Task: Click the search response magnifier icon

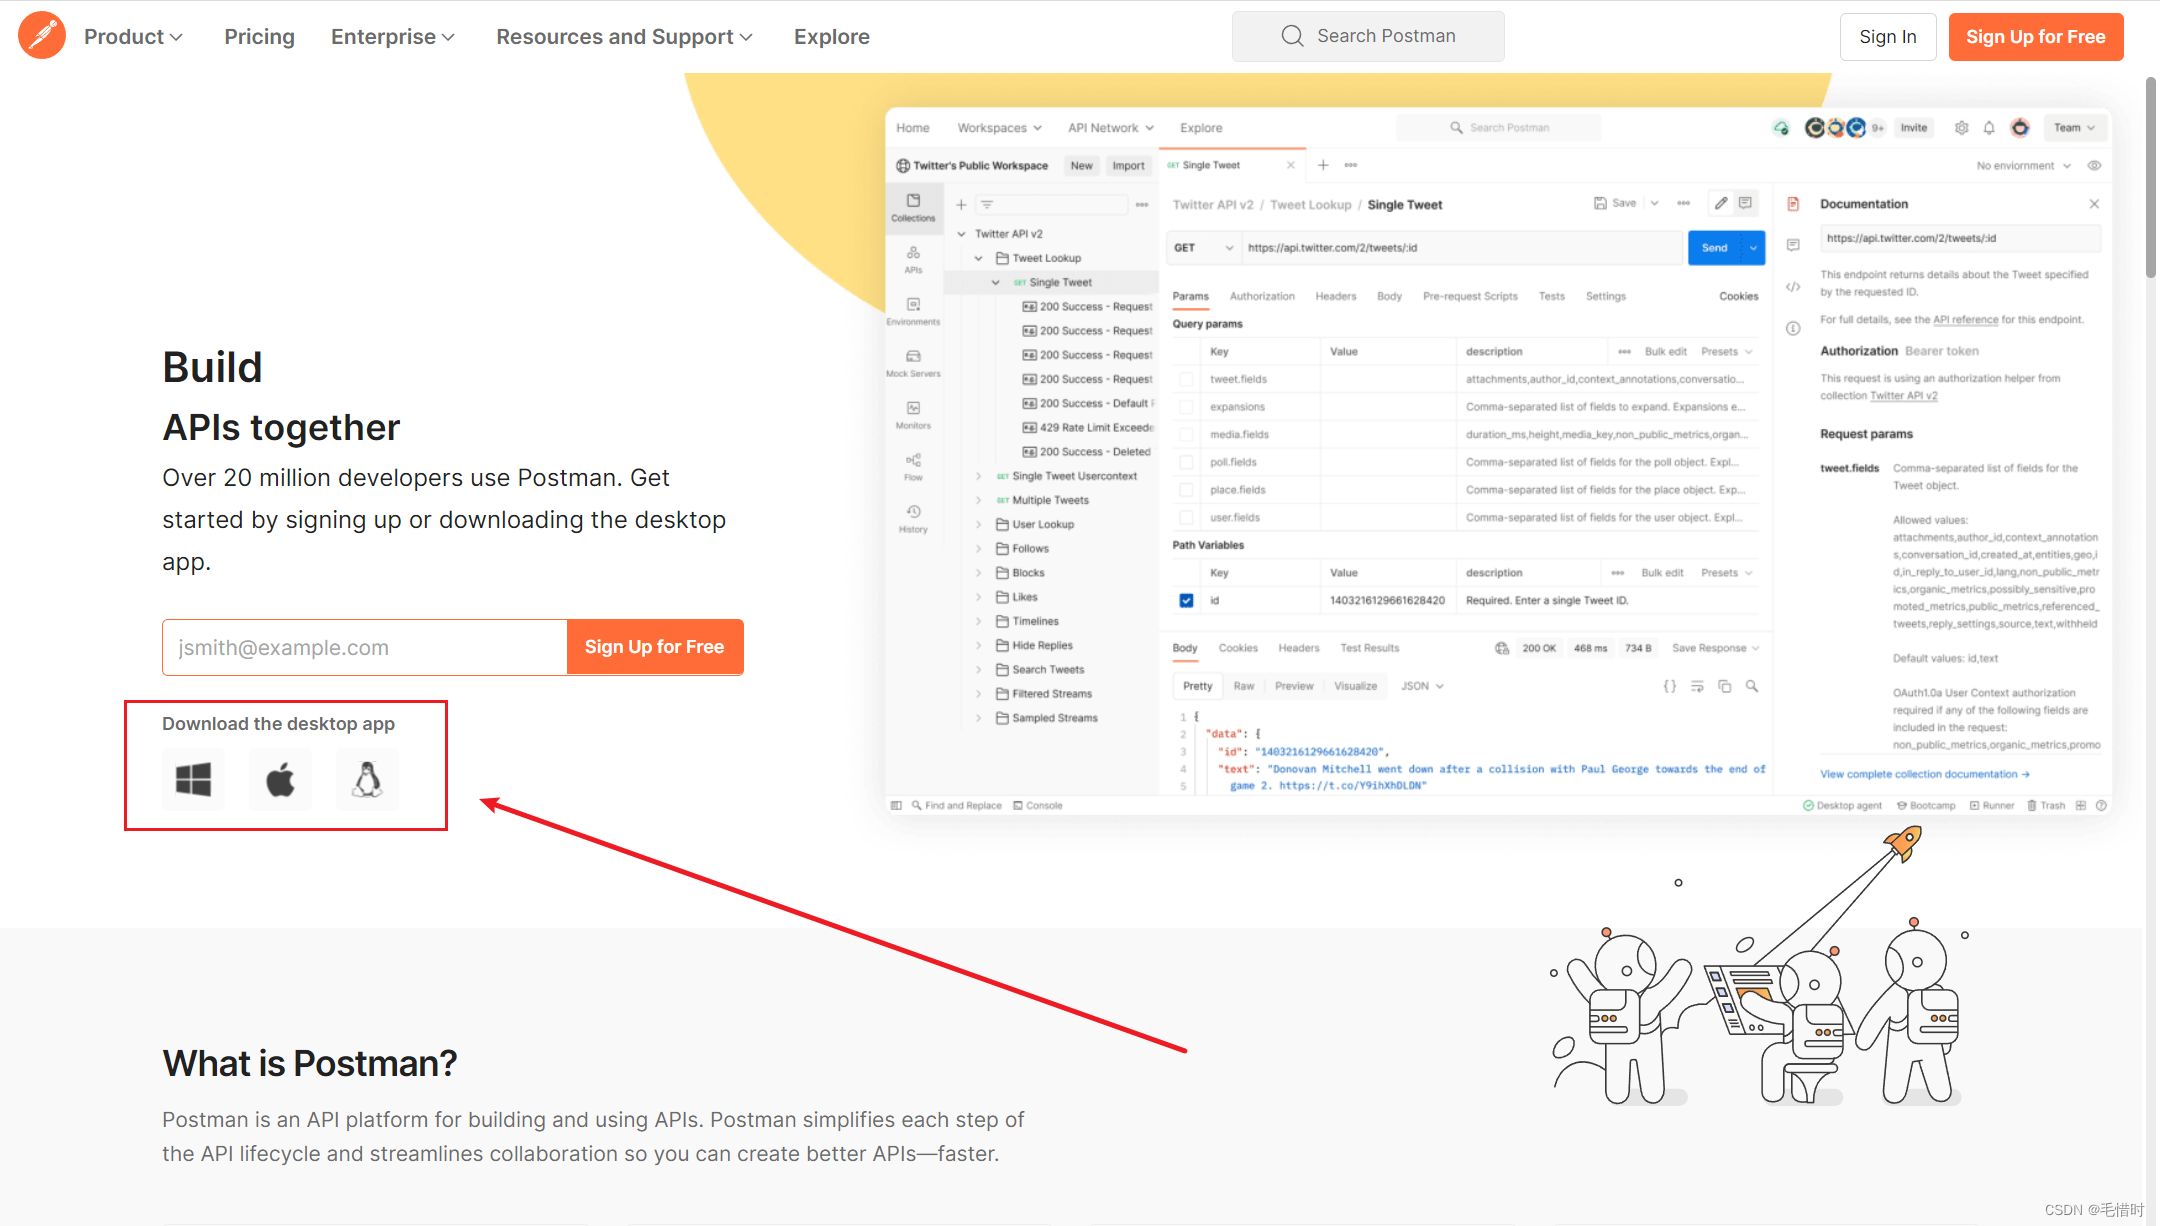Action: 1752,686
